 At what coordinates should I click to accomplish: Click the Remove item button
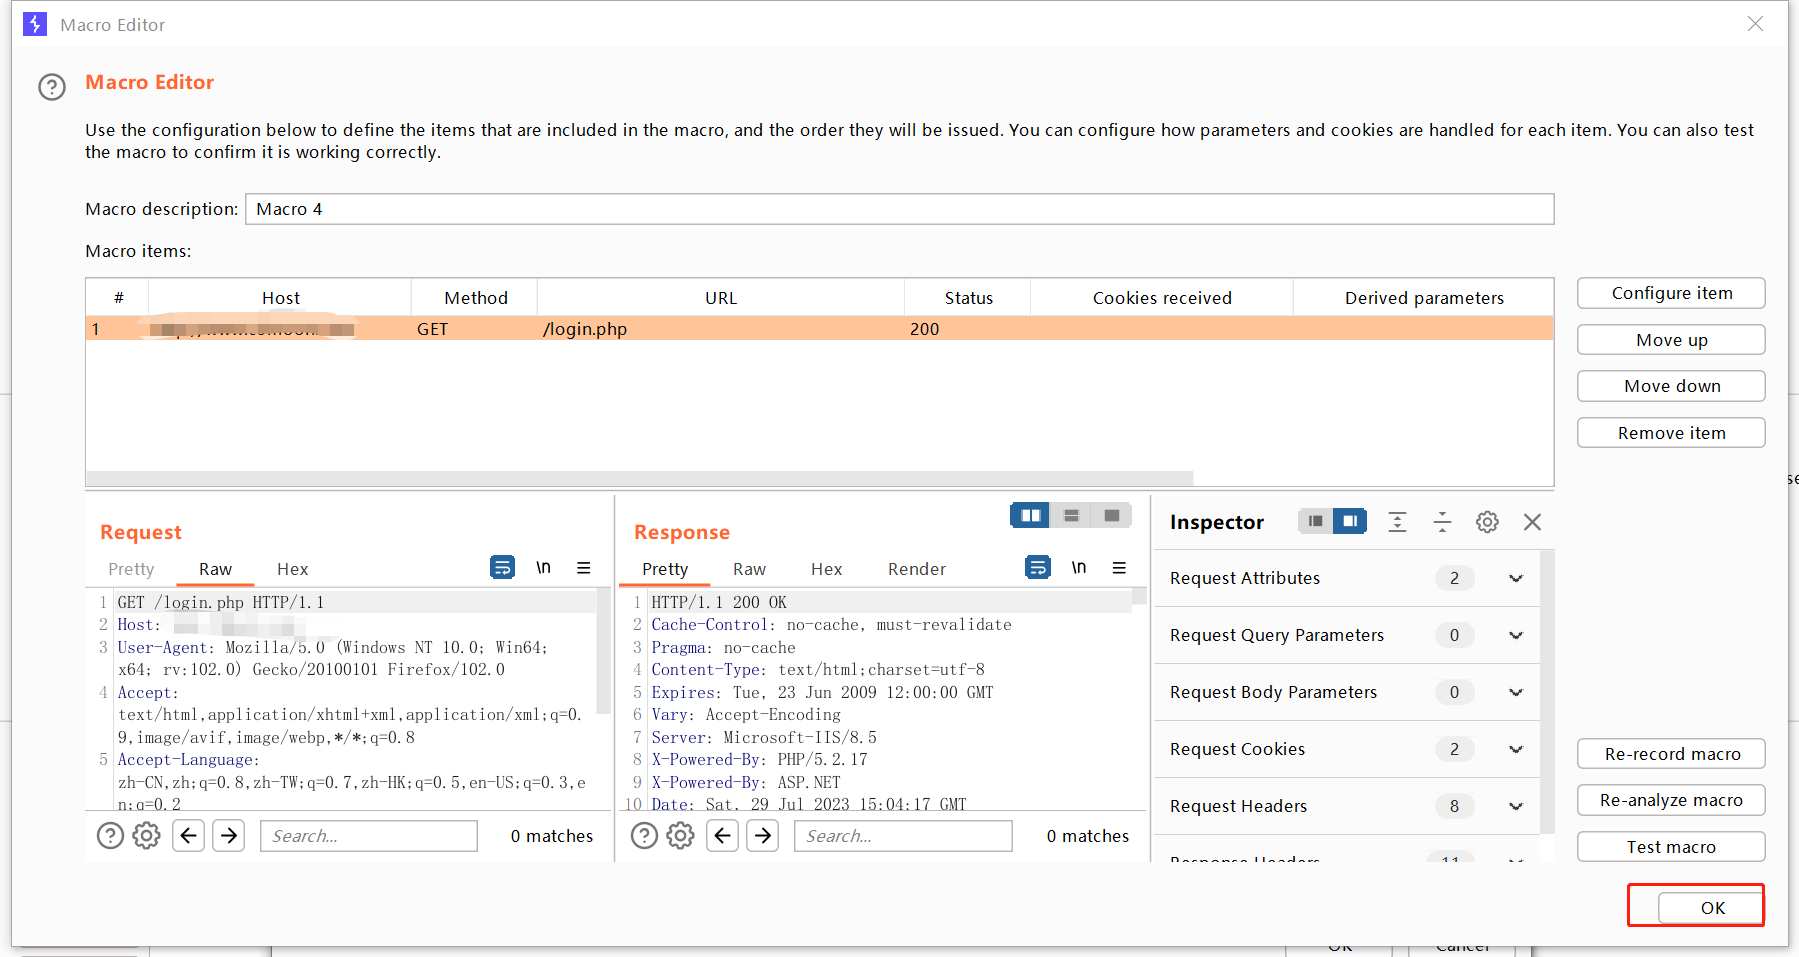click(1671, 433)
